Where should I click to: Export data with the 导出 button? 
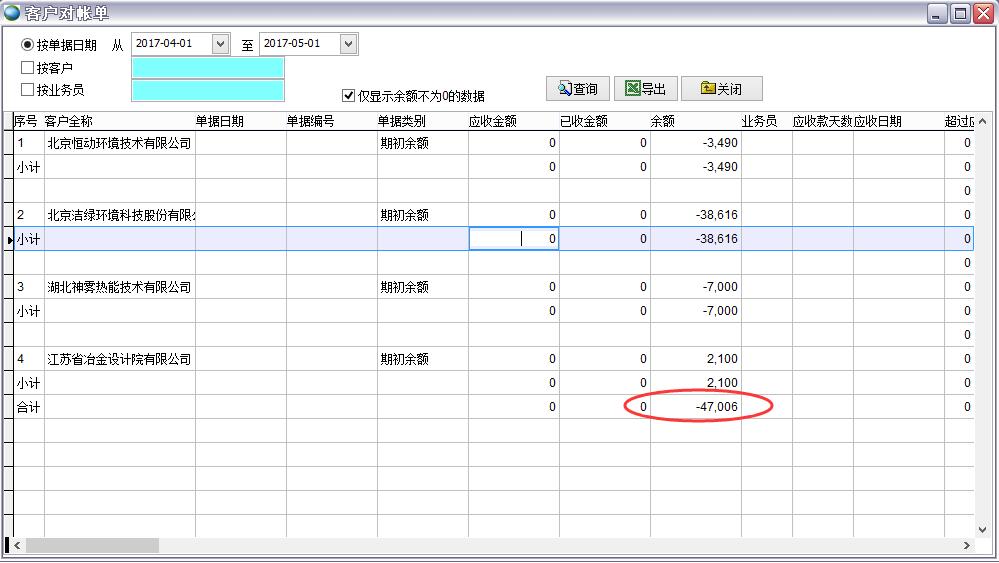645,89
